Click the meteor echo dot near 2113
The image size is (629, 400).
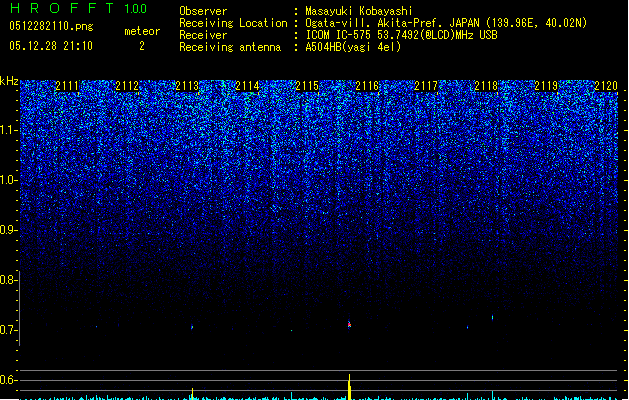pos(192,327)
